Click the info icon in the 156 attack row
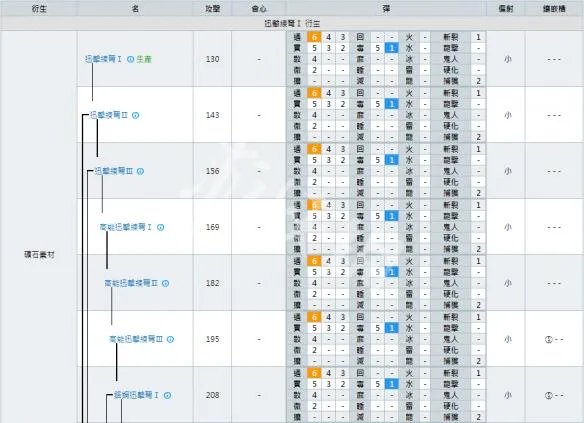 (140, 171)
